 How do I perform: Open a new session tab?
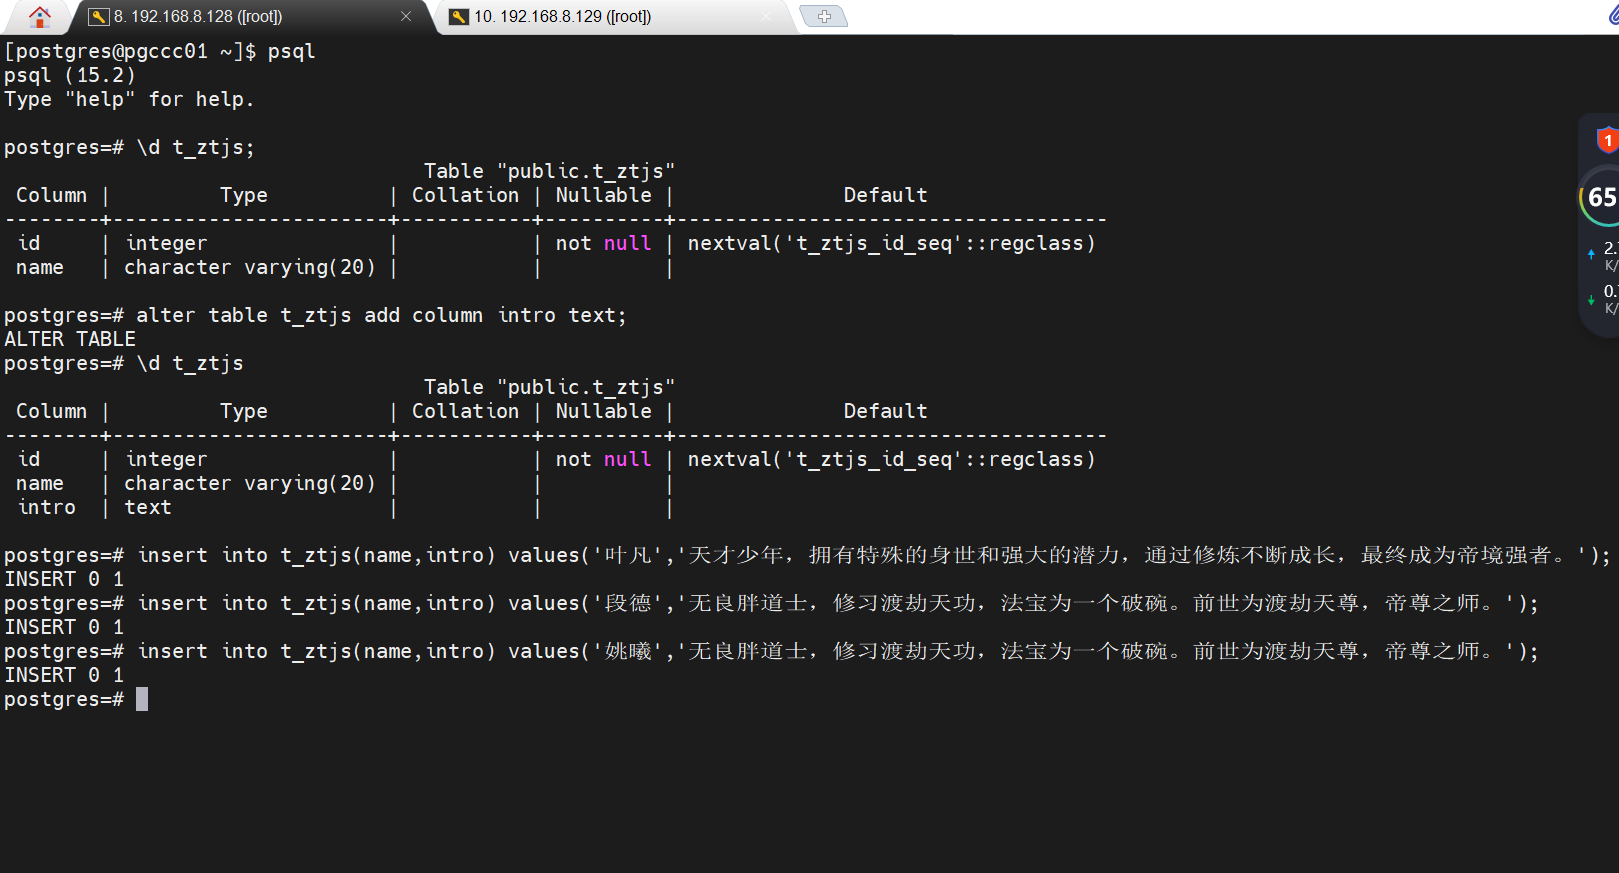[824, 16]
